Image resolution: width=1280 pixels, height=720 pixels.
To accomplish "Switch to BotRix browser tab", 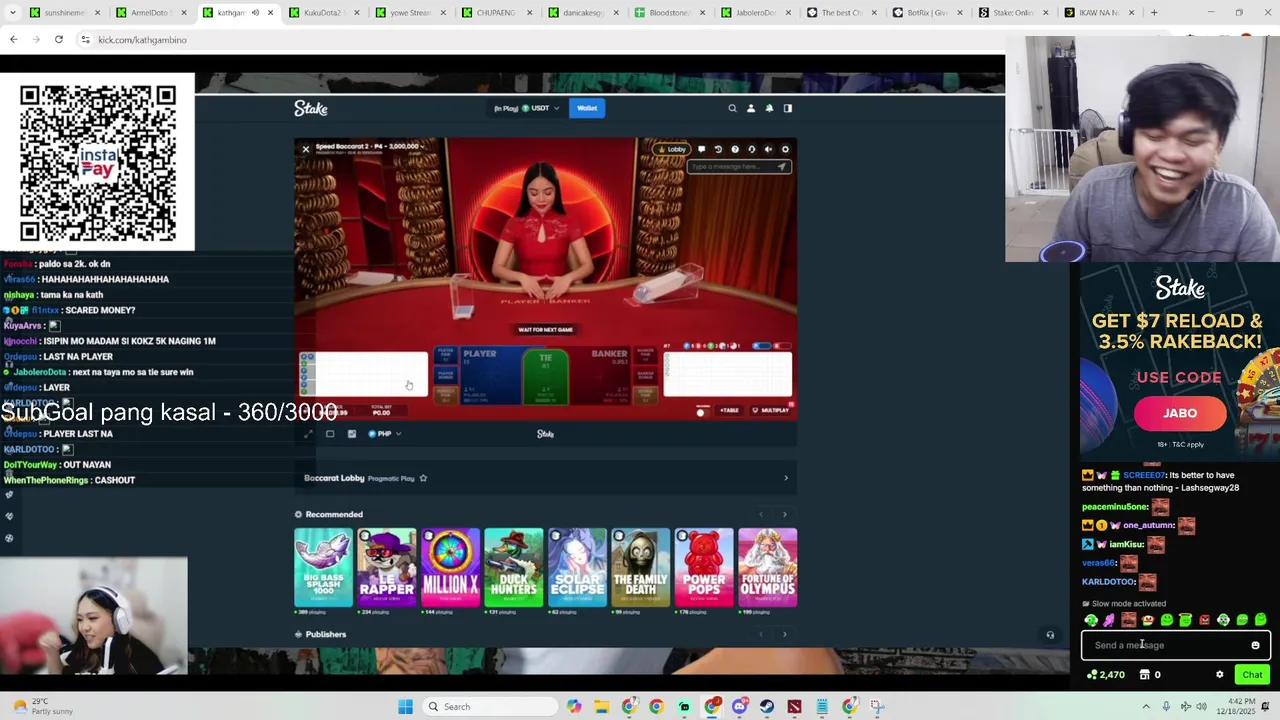I will tap(926, 13).
